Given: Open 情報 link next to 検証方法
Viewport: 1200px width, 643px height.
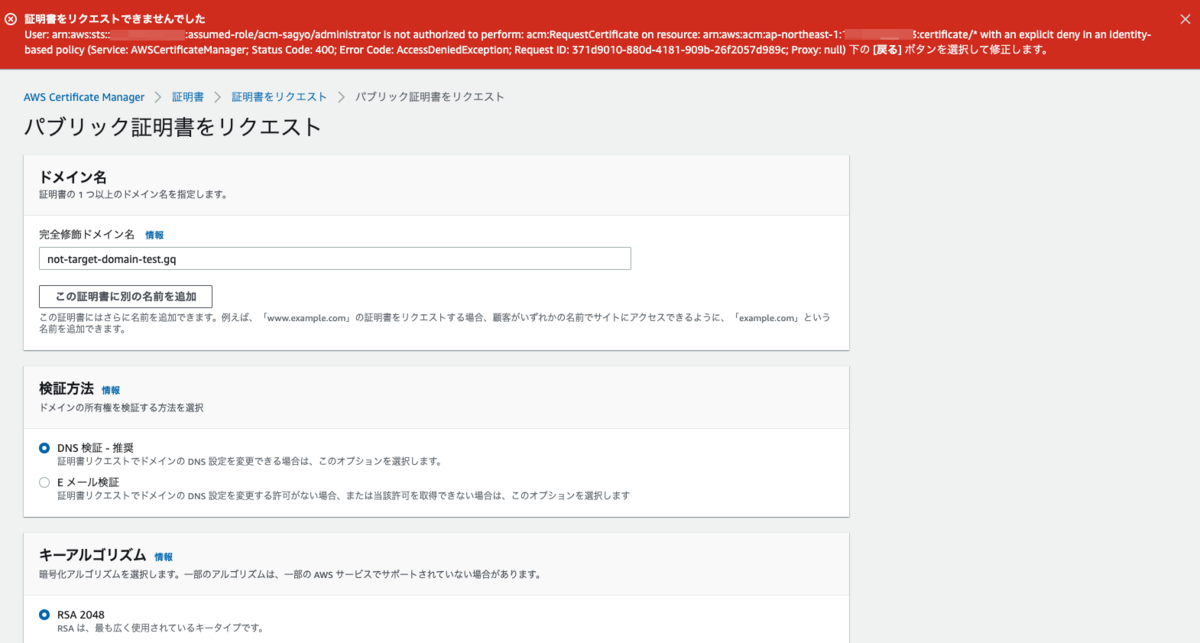Looking at the screenshot, I should tap(111, 390).
